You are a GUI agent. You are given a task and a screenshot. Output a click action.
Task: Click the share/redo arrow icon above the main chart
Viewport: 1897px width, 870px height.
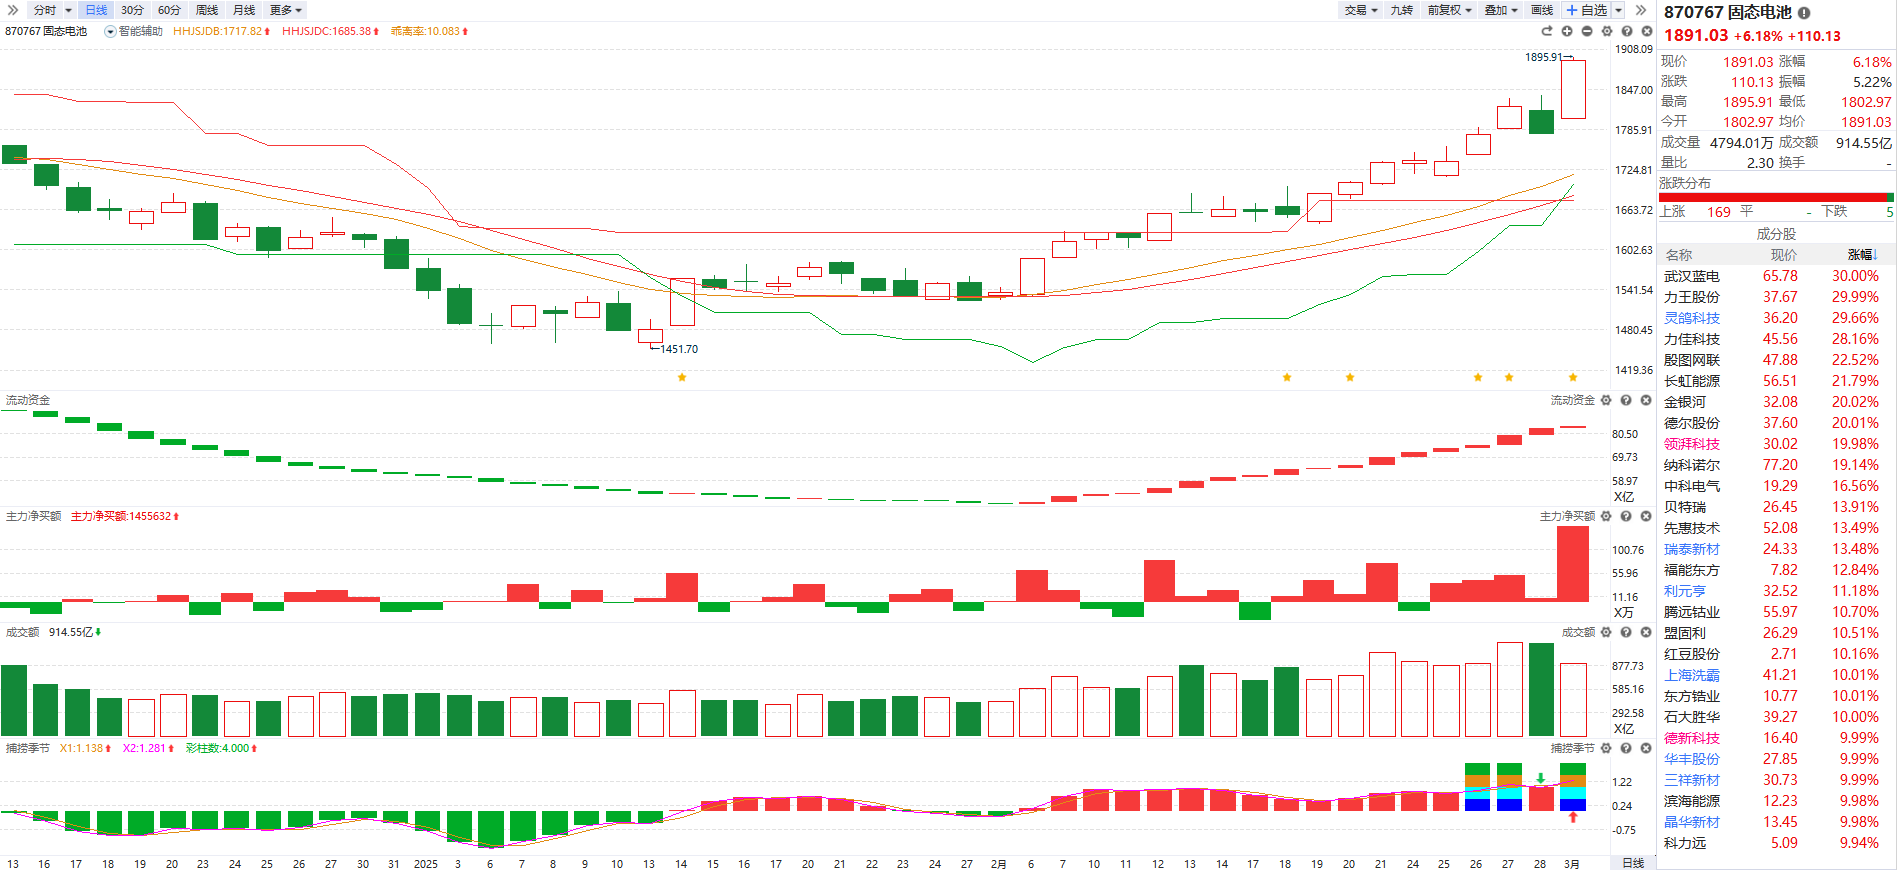(1547, 31)
